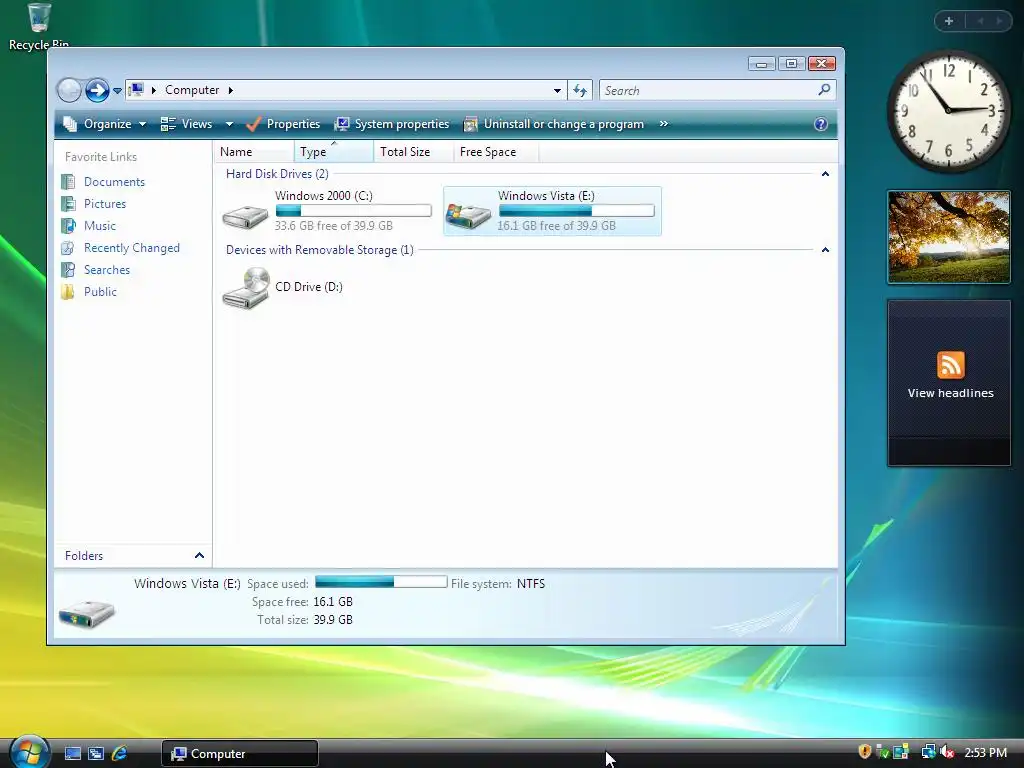Click View headlines in feed gadget
The height and width of the screenshot is (768, 1024).
point(950,393)
